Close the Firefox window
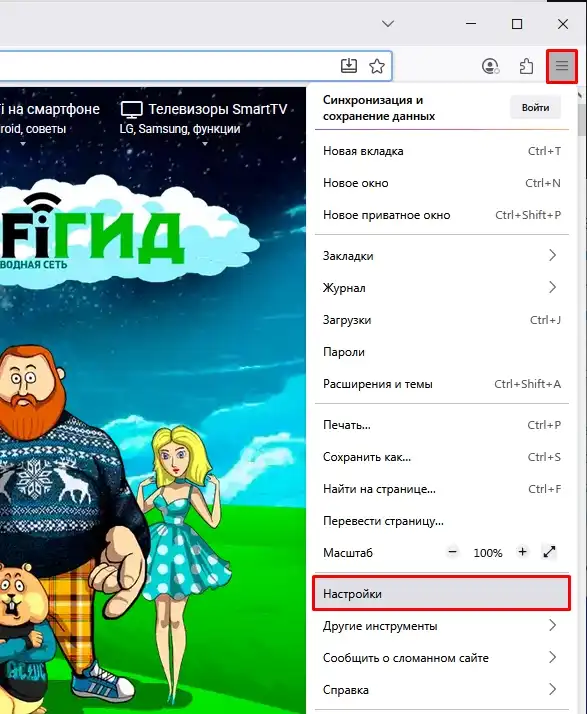This screenshot has width=587, height=714. (x=563, y=23)
